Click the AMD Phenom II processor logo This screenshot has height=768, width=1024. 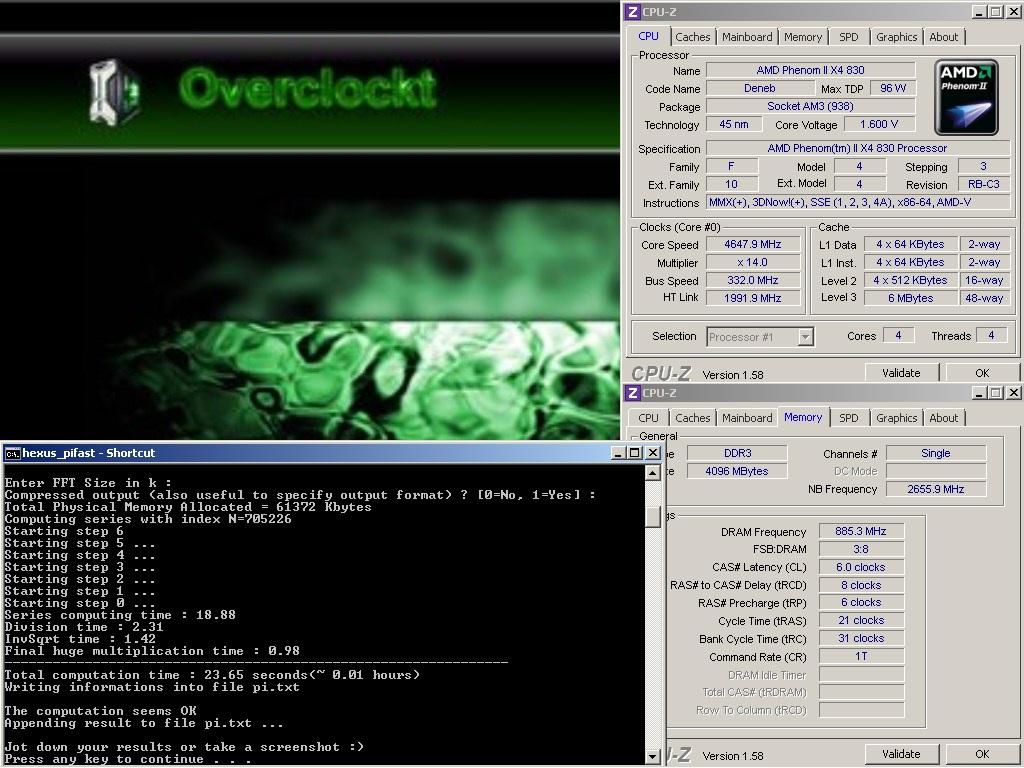pyautogui.click(x=967, y=97)
